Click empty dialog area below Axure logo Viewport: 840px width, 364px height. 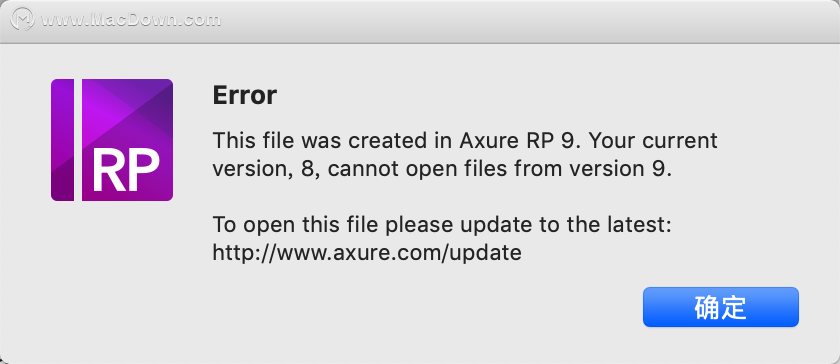click(x=112, y=279)
